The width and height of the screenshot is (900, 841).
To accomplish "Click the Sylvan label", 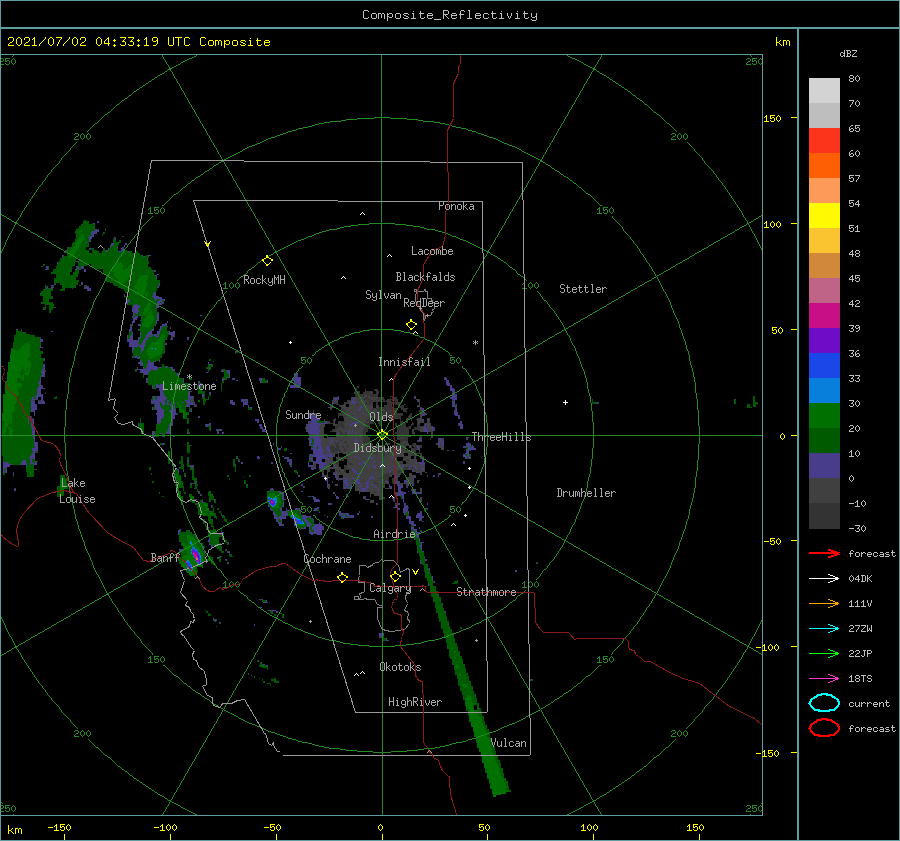I will coord(383,295).
